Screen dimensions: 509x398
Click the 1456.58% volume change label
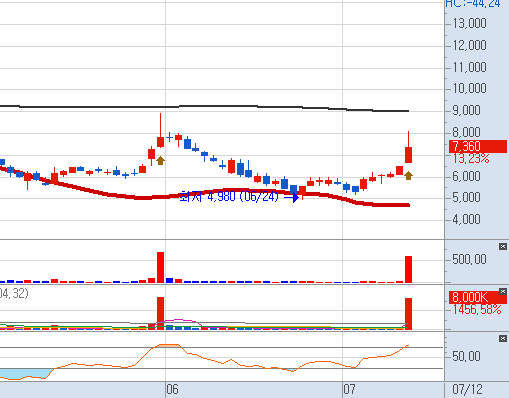click(477, 310)
